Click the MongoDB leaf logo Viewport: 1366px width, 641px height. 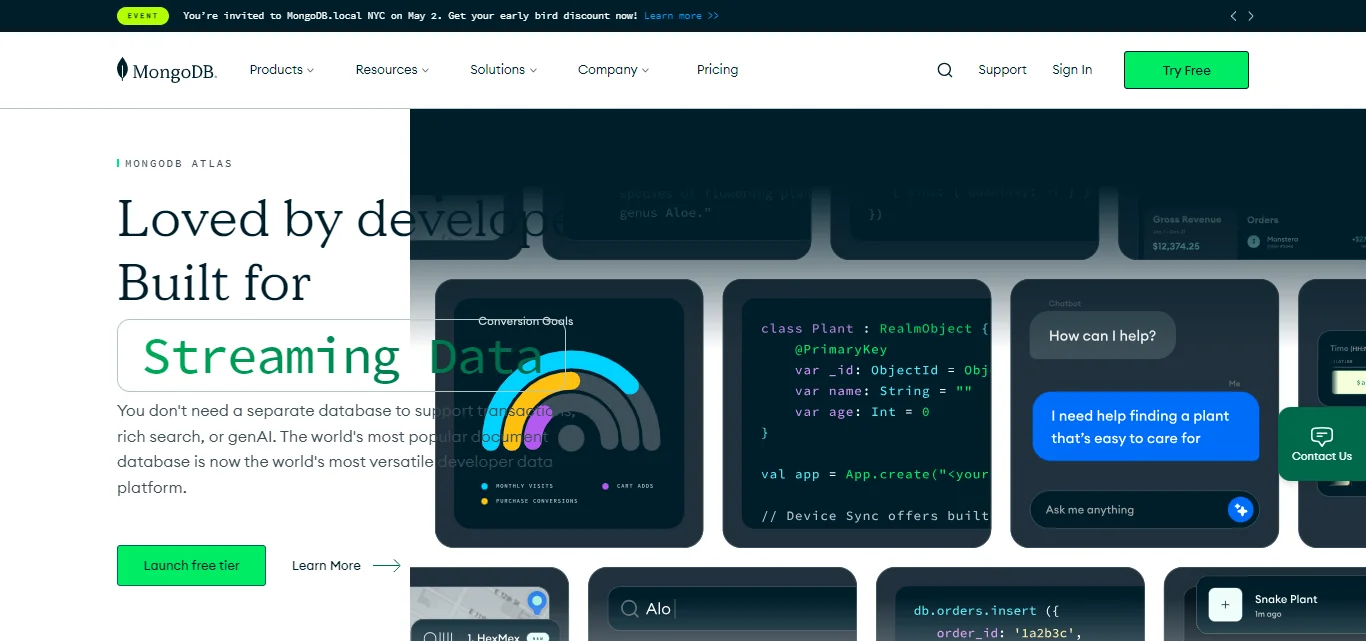tap(122, 69)
